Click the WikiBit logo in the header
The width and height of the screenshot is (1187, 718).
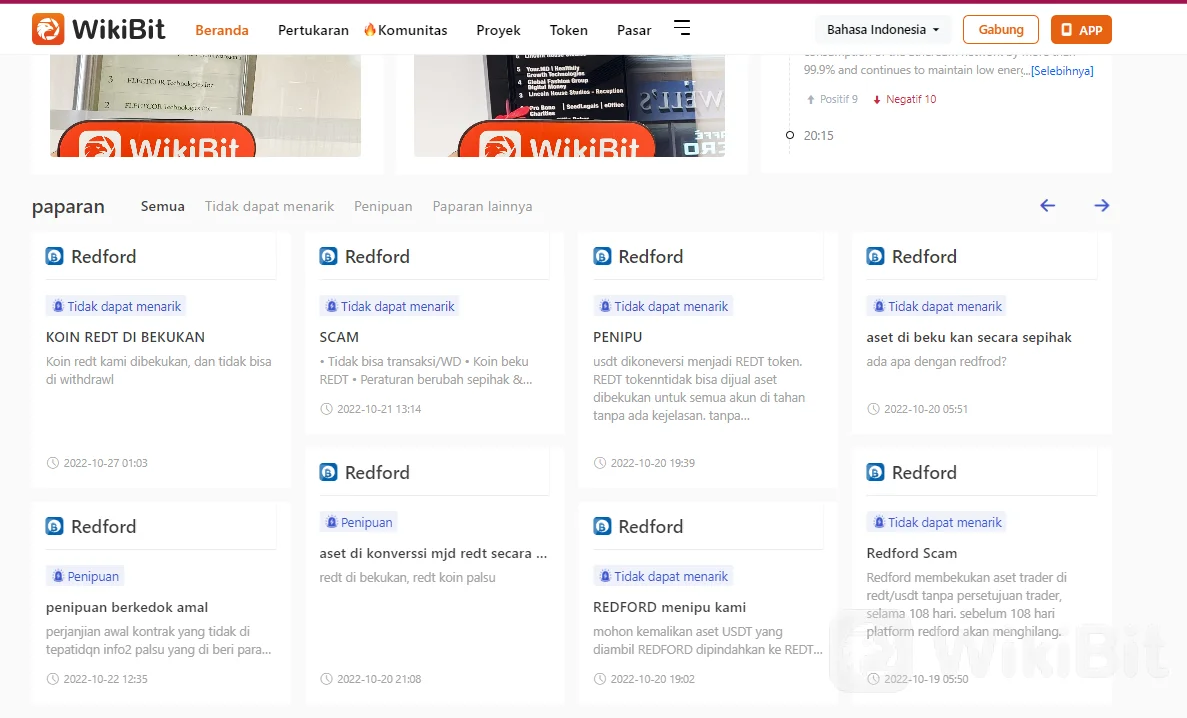[x=98, y=30]
